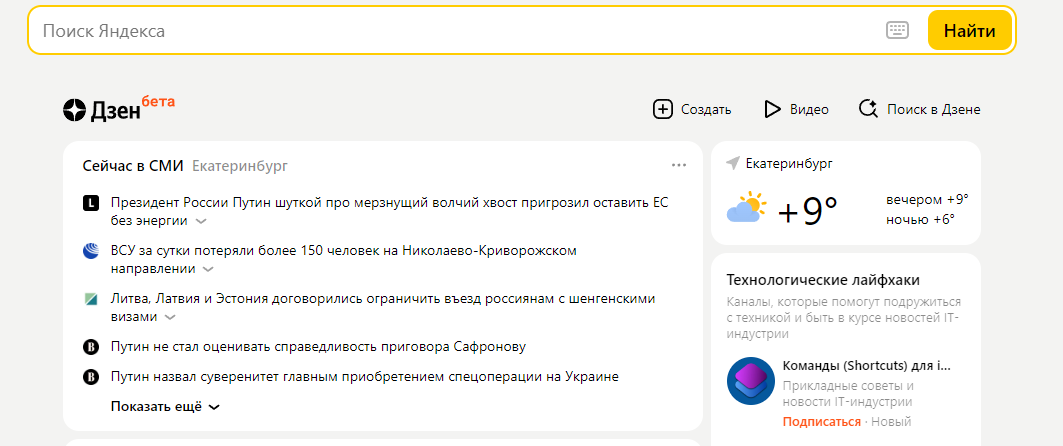Click the Создать plus icon

coord(662,109)
